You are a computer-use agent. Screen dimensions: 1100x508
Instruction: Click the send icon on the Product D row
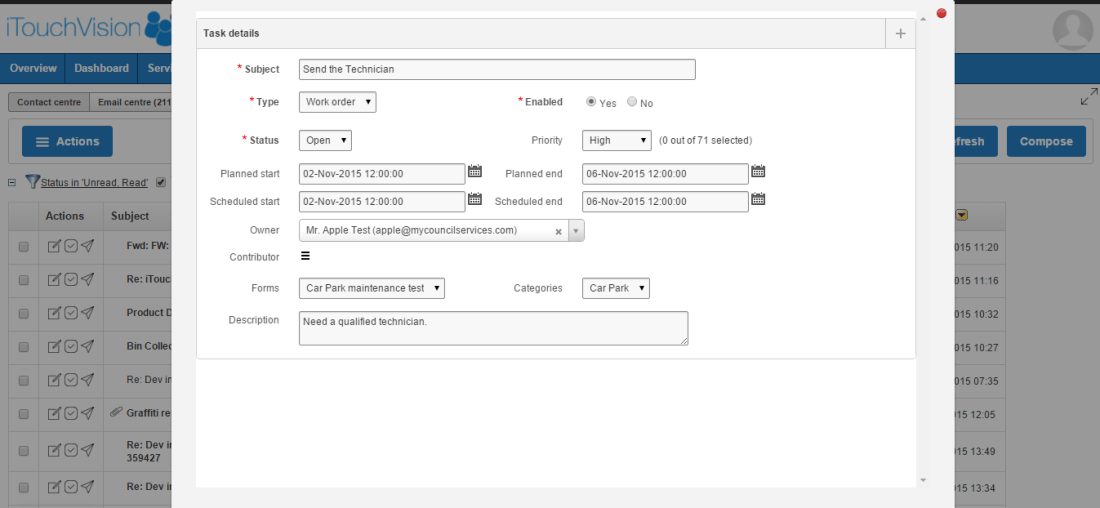click(87, 312)
